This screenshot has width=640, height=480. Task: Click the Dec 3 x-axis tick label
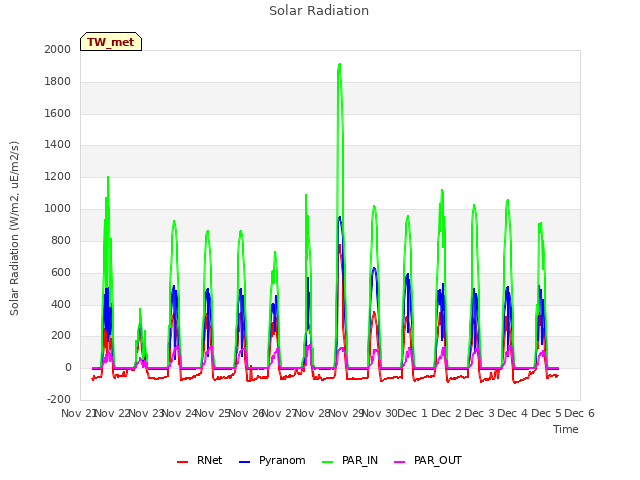pos(479,413)
